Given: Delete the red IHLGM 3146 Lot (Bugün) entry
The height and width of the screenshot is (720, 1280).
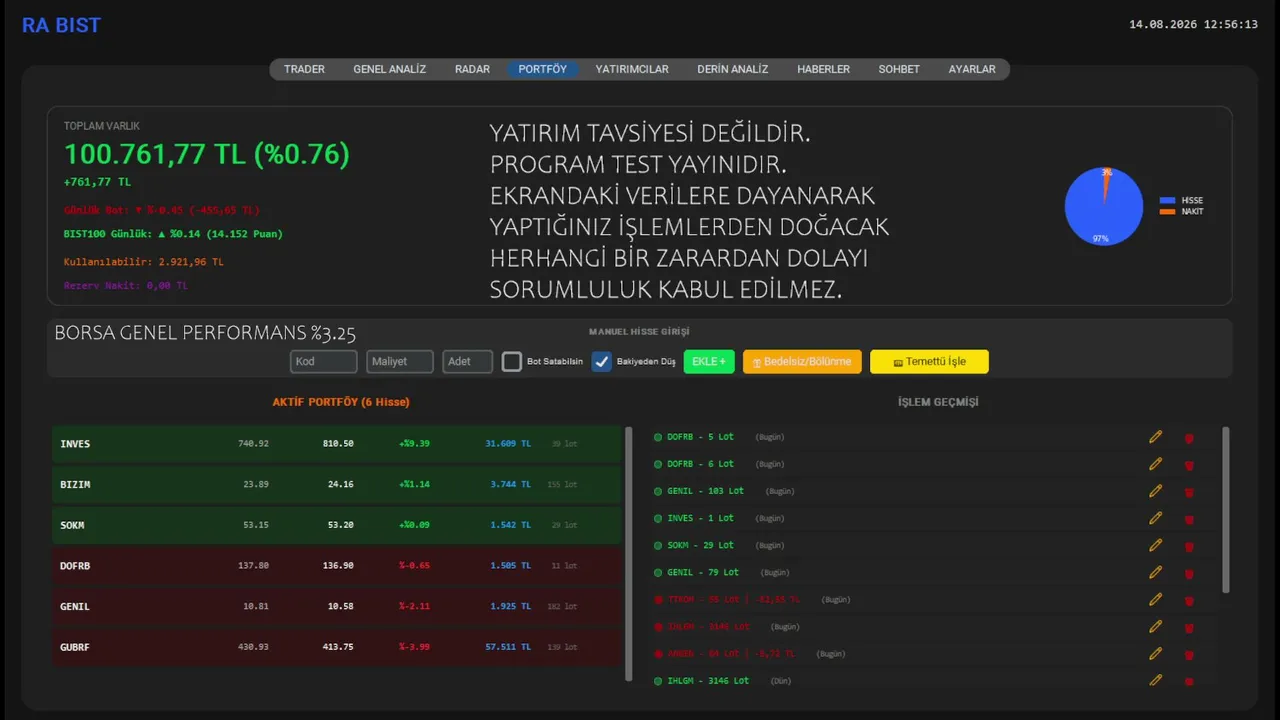Looking at the screenshot, I should click(x=1189, y=627).
